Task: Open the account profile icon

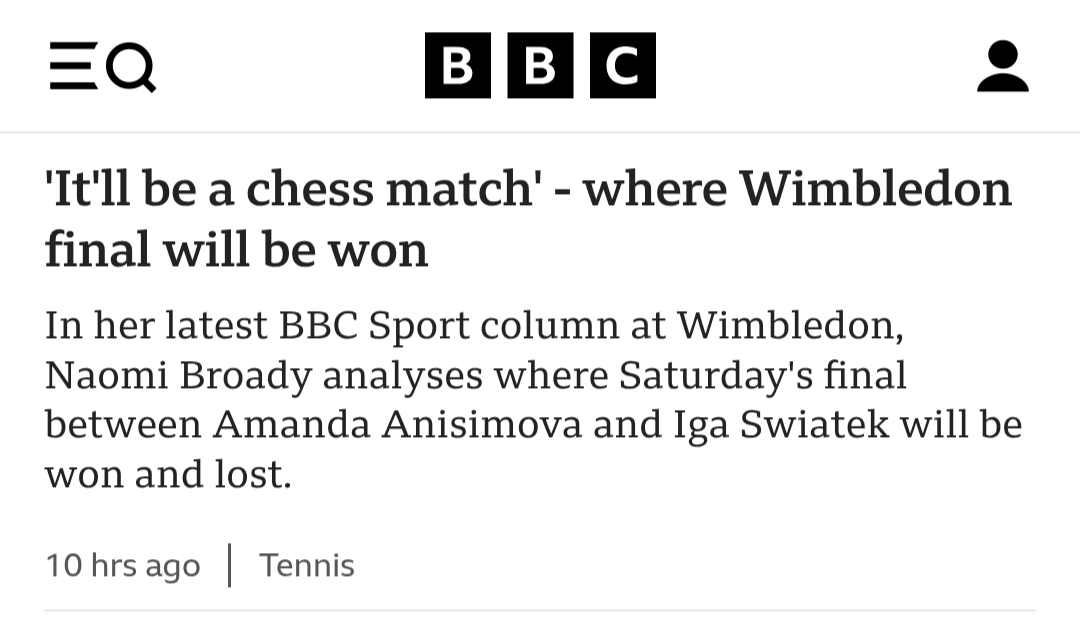Action: click(x=1002, y=66)
